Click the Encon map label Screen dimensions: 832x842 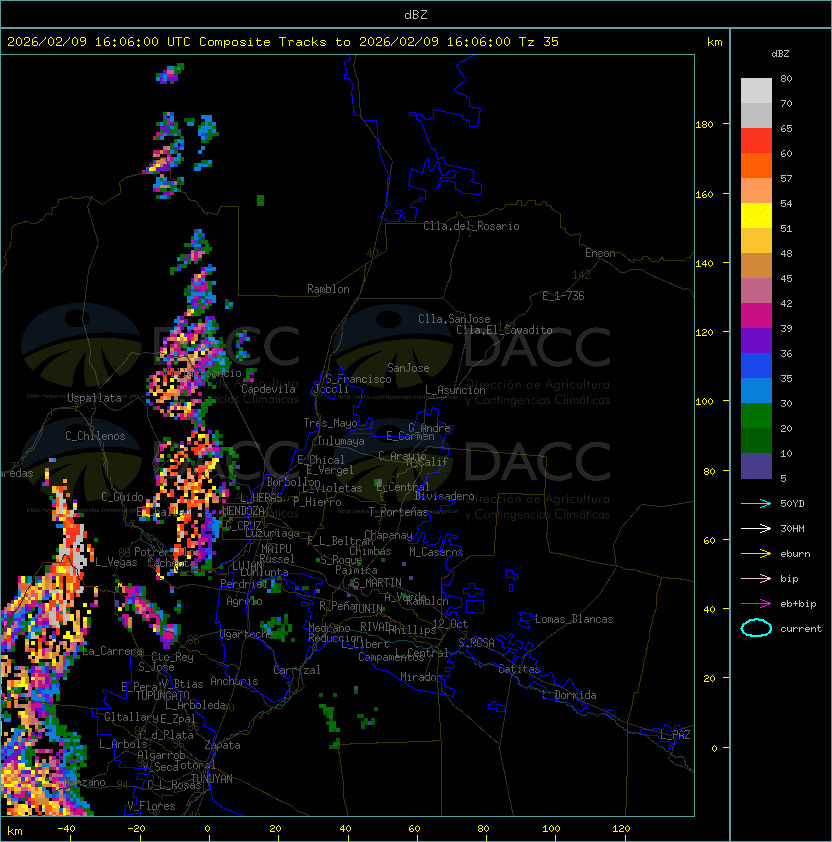pos(600,253)
